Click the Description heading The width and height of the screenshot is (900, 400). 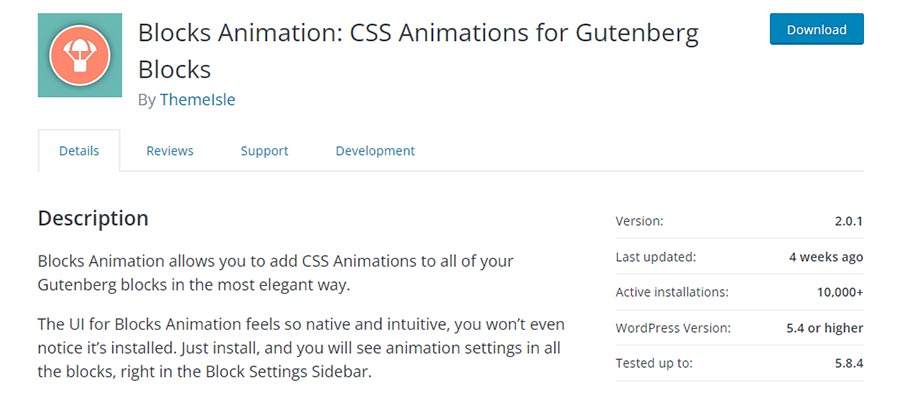click(x=93, y=218)
